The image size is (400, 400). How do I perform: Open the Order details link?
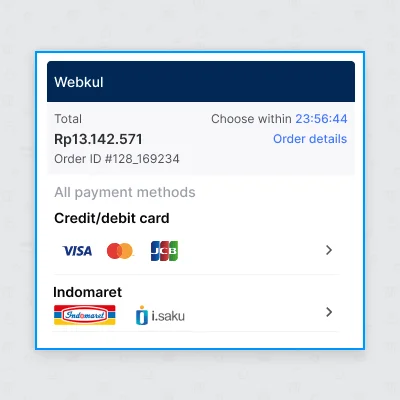[310, 139]
